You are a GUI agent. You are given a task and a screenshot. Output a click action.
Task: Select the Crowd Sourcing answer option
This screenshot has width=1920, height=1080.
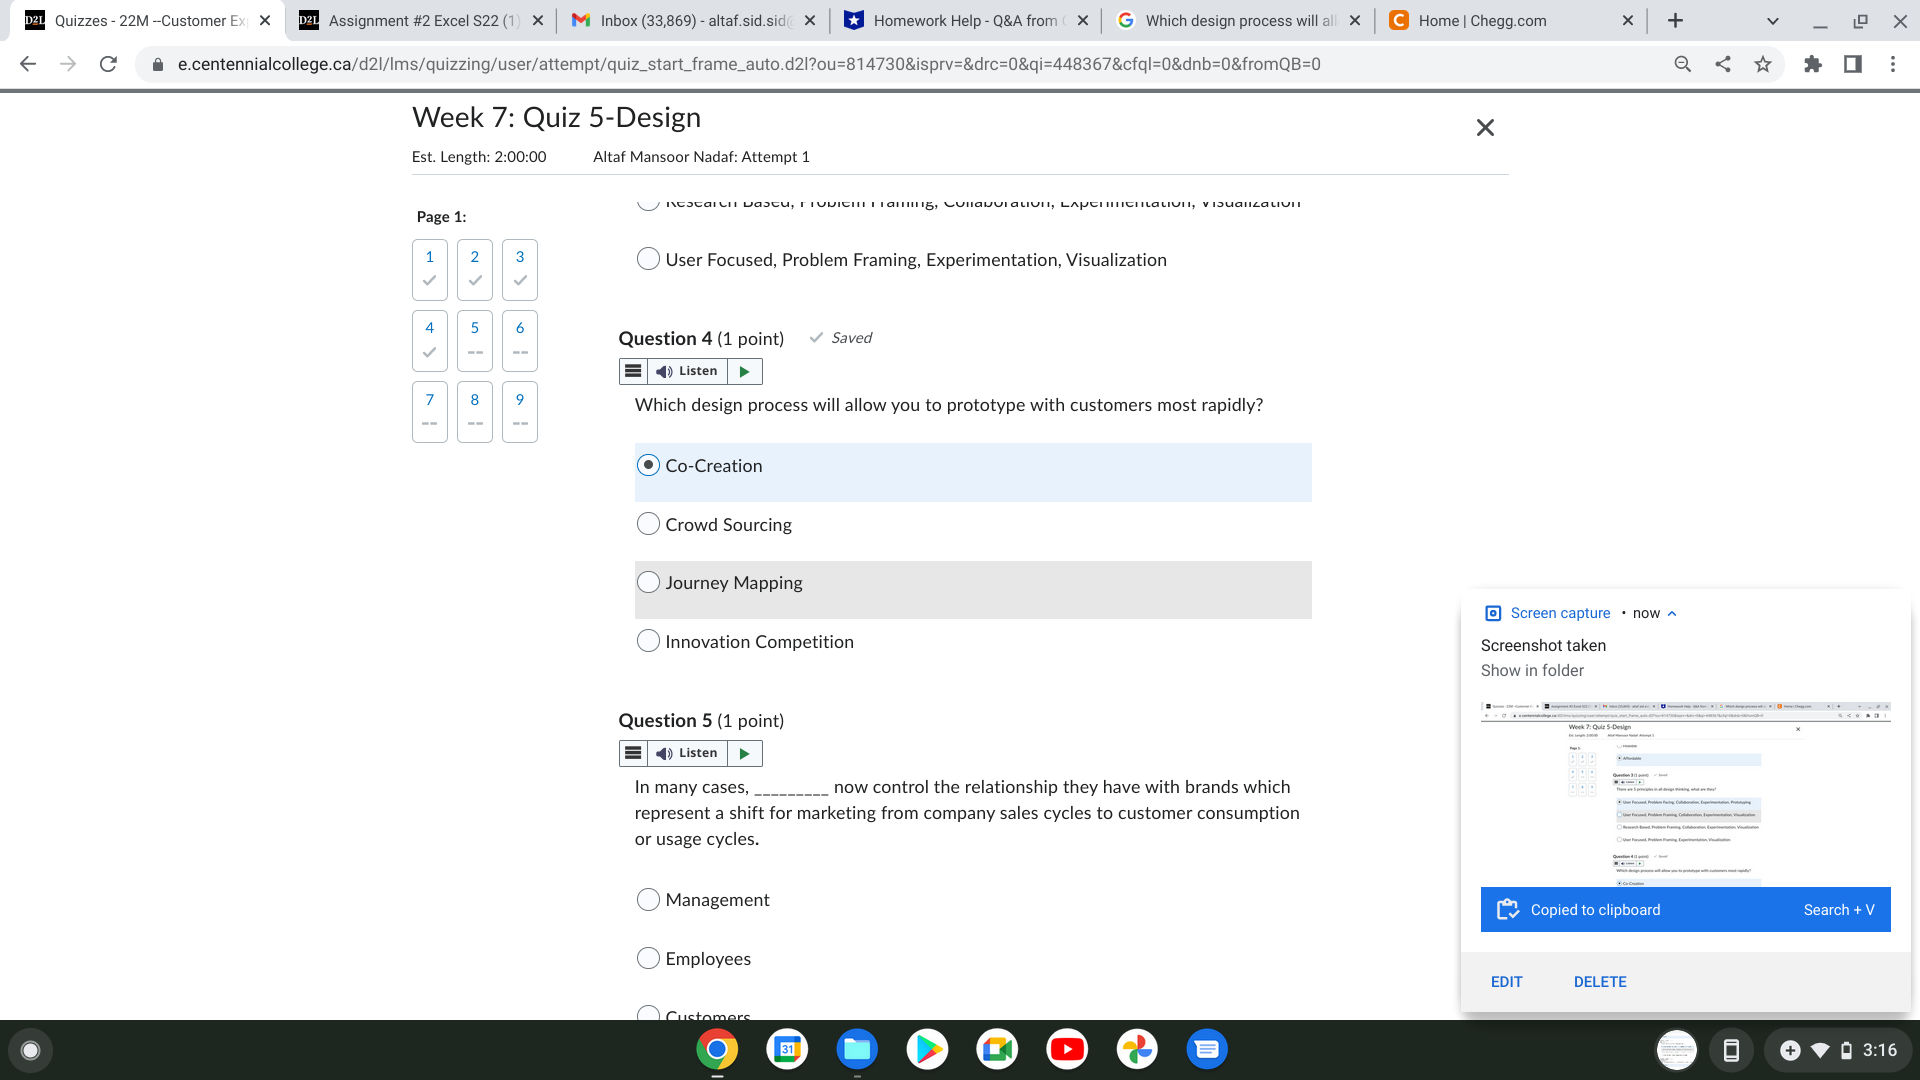coord(648,523)
